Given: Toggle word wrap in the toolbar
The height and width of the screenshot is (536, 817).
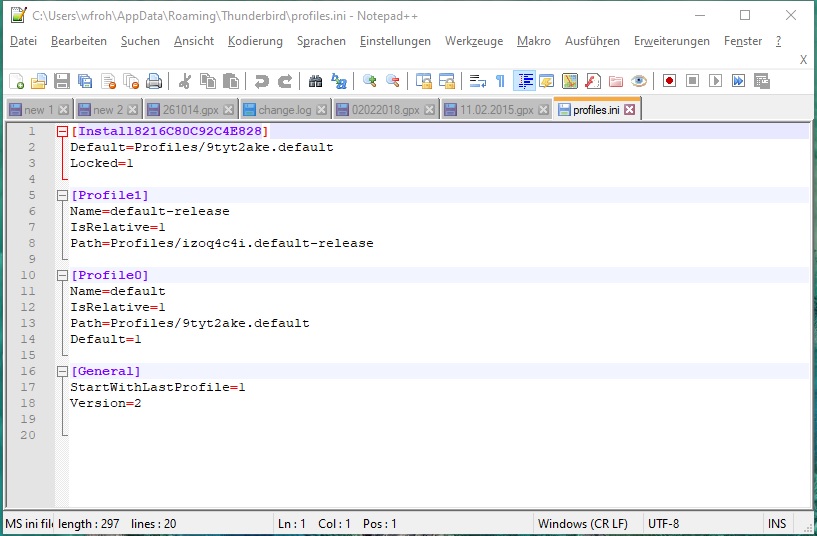Looking at the screenshot, I should (x=478, y=81).
